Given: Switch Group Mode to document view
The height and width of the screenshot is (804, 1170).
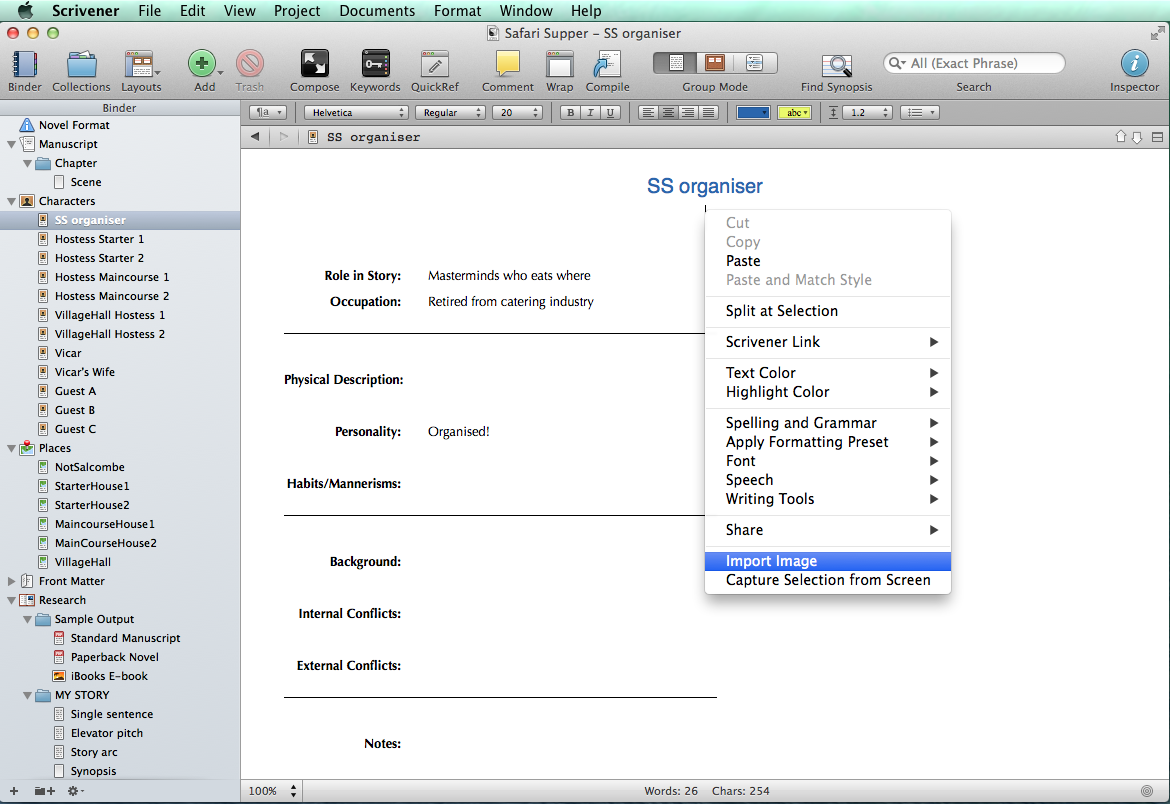Looking at the screenshot, I should click(675, 63).
